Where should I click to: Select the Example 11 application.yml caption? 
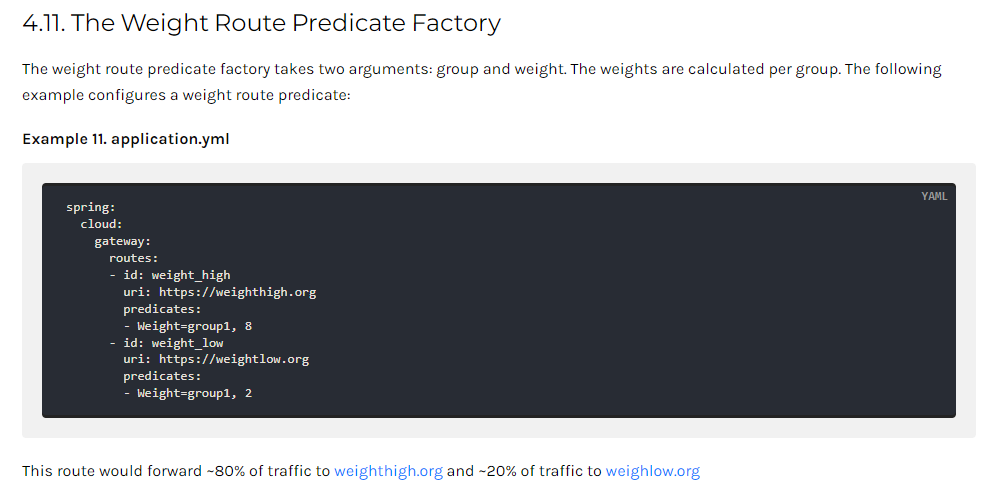(x=126, y=139)
